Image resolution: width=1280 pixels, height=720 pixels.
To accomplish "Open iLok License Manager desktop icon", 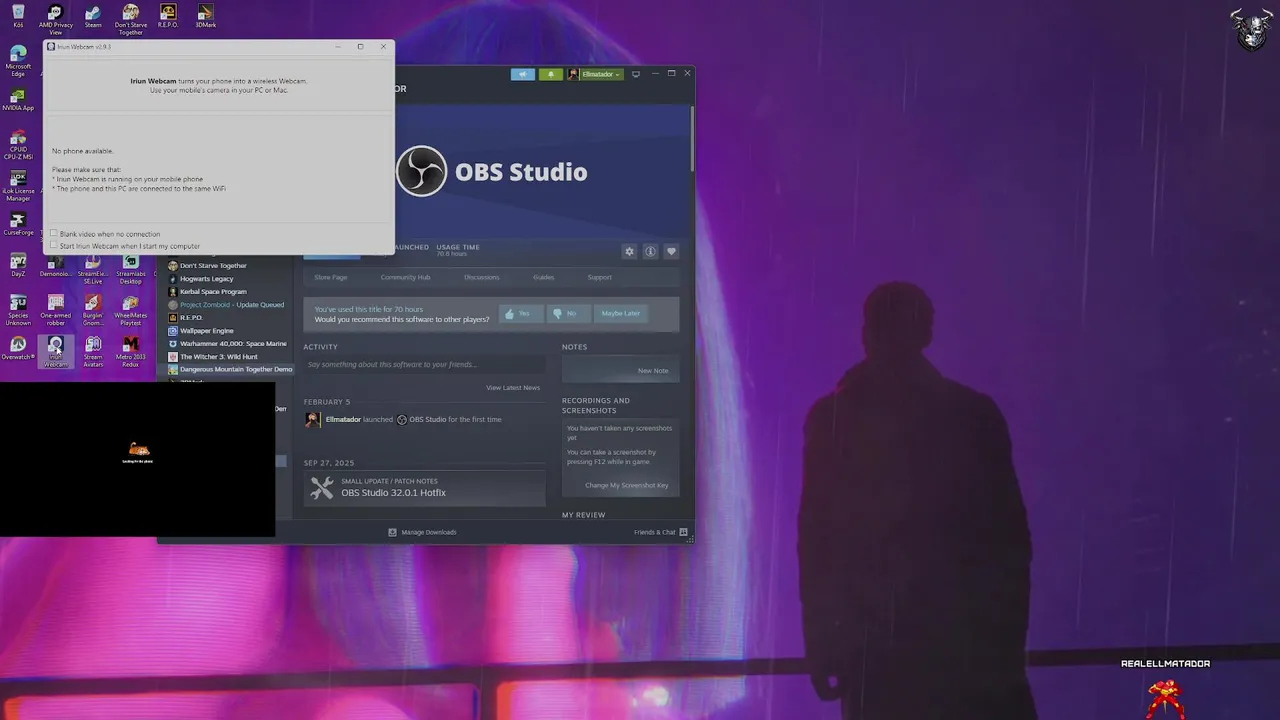I will [18, 186].
